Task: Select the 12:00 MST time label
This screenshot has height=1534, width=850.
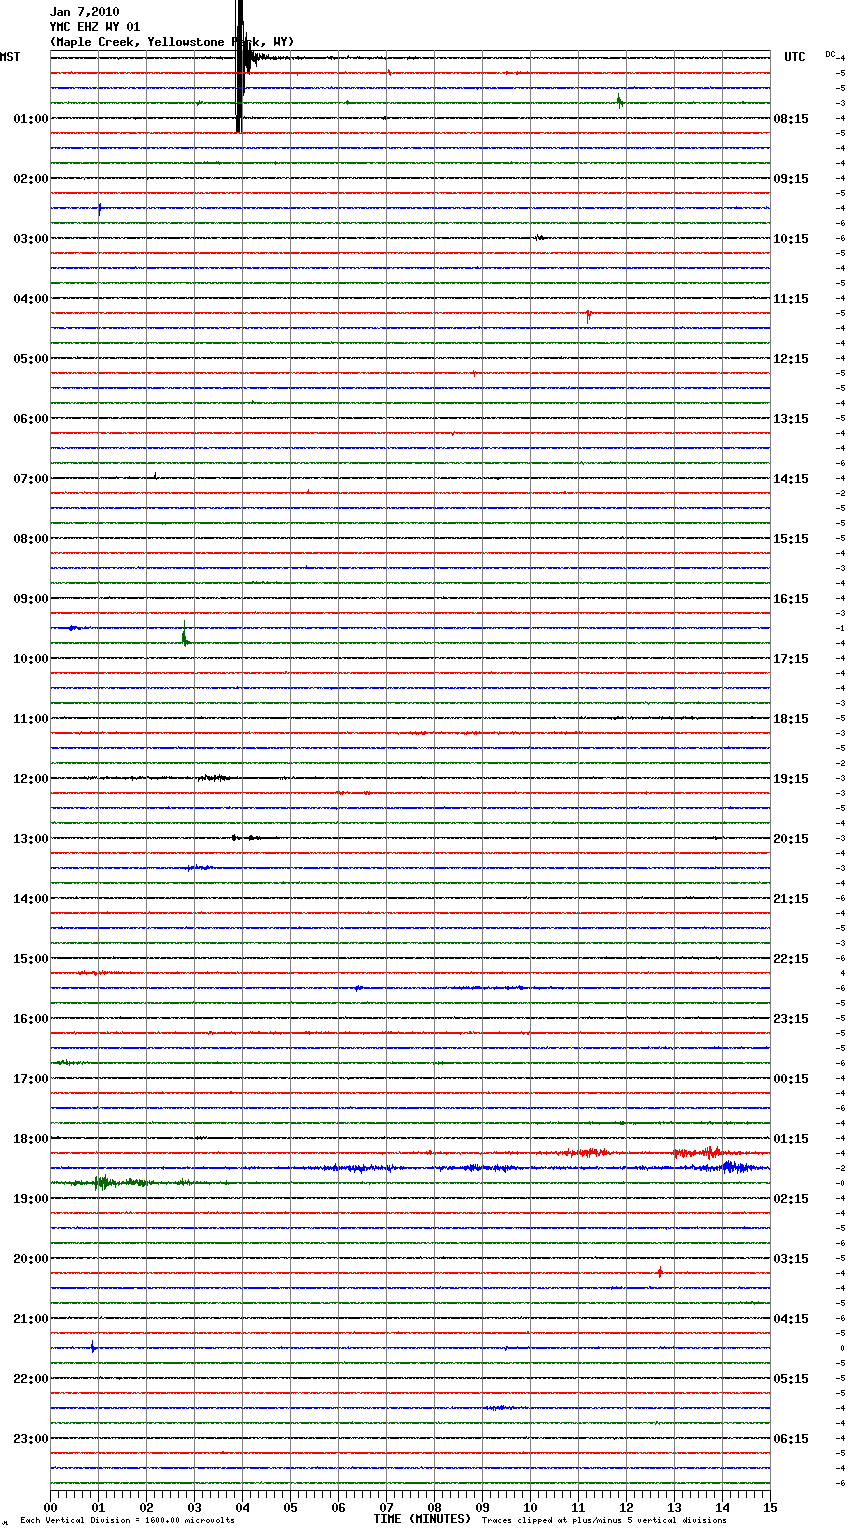Action: [31, 779]
